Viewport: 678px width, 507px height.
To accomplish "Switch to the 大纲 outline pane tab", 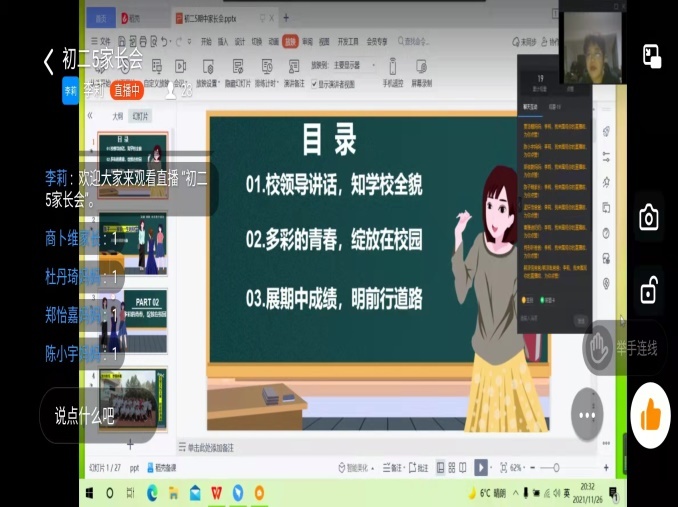I will [x=118, y=116].
